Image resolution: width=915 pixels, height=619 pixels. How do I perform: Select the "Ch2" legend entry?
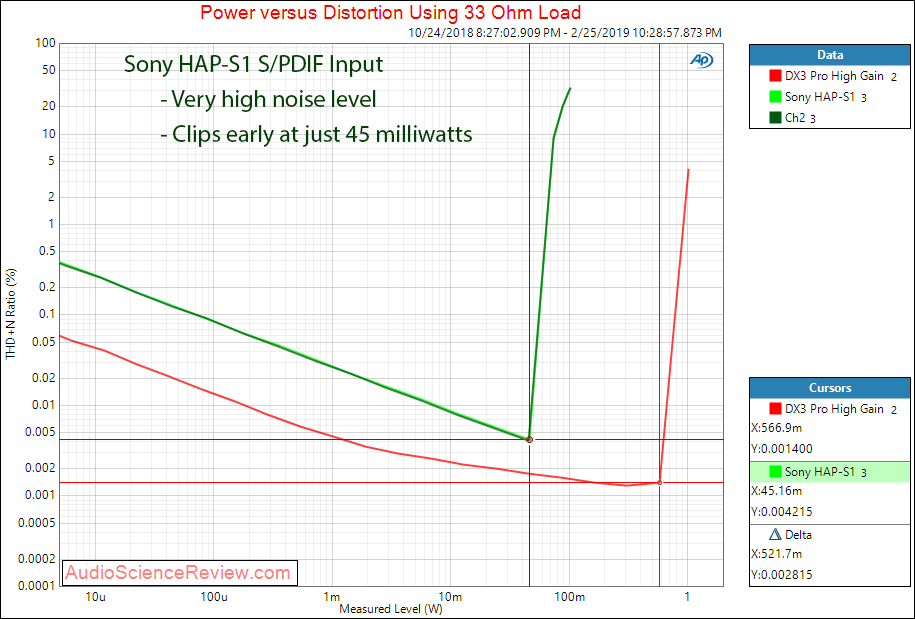[x=795, y=118]
